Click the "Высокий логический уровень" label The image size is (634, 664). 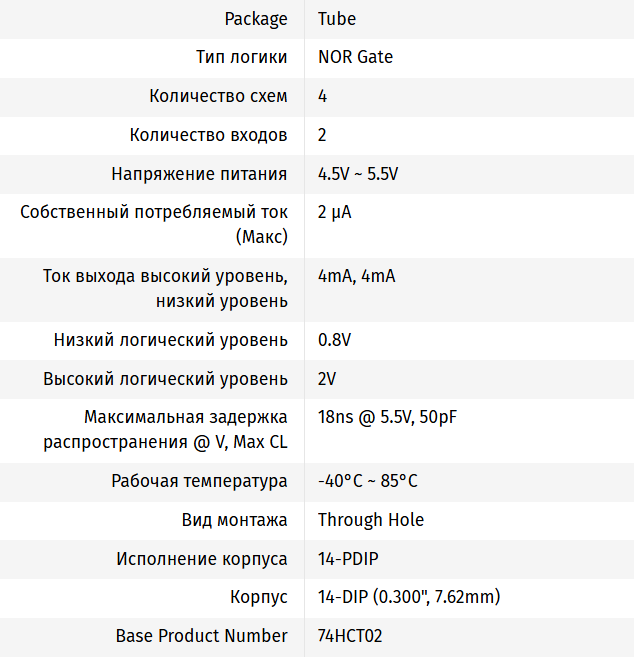165,380
